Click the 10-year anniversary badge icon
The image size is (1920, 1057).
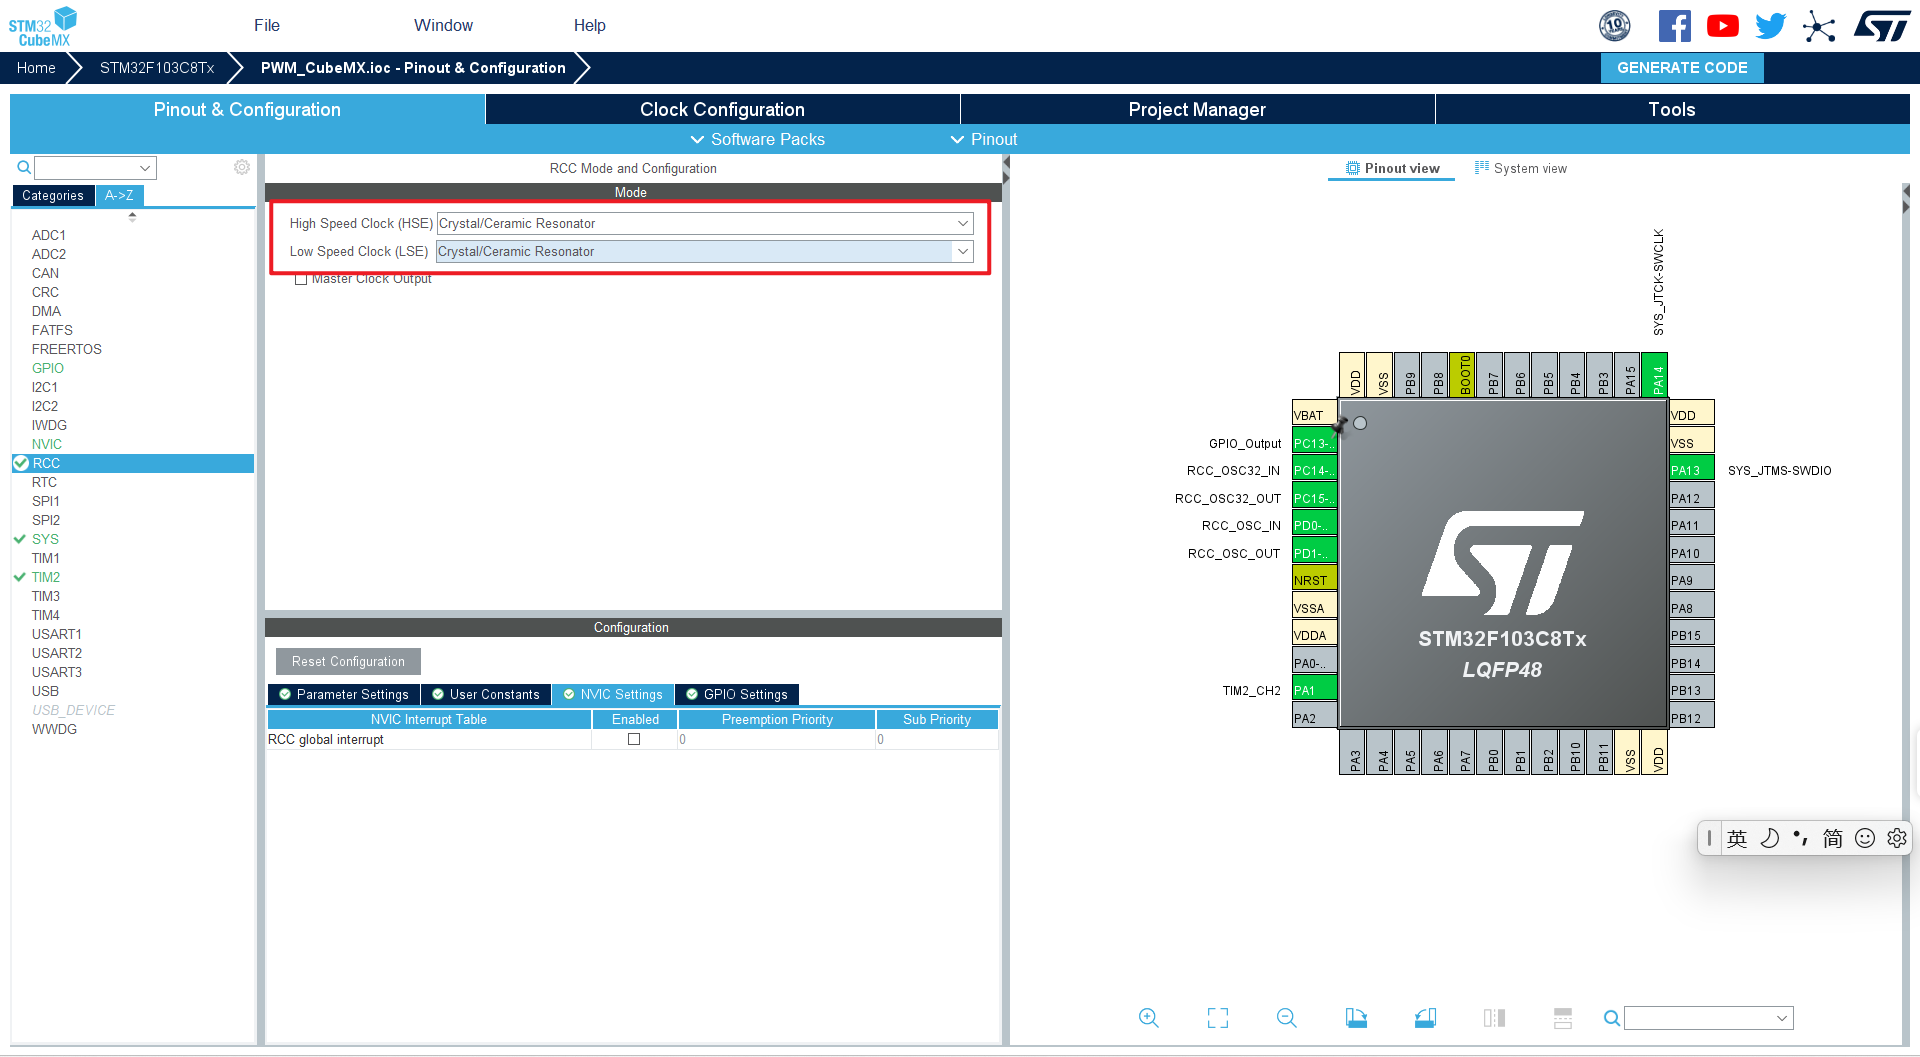(x=1614, y=26)
